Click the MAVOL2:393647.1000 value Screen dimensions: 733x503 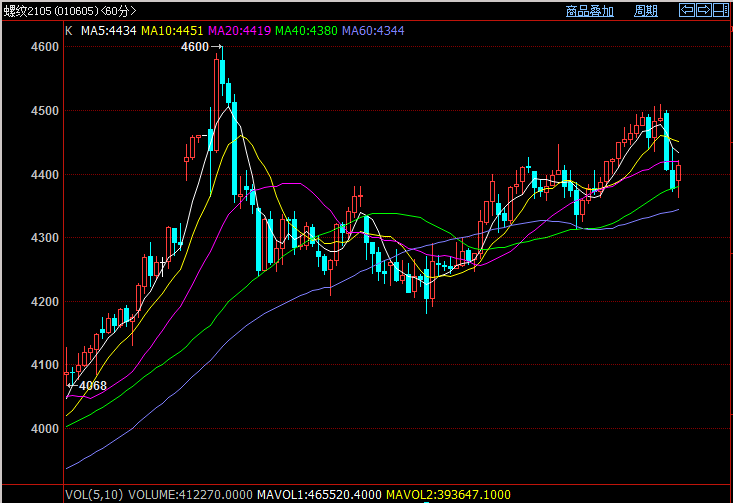448,495
